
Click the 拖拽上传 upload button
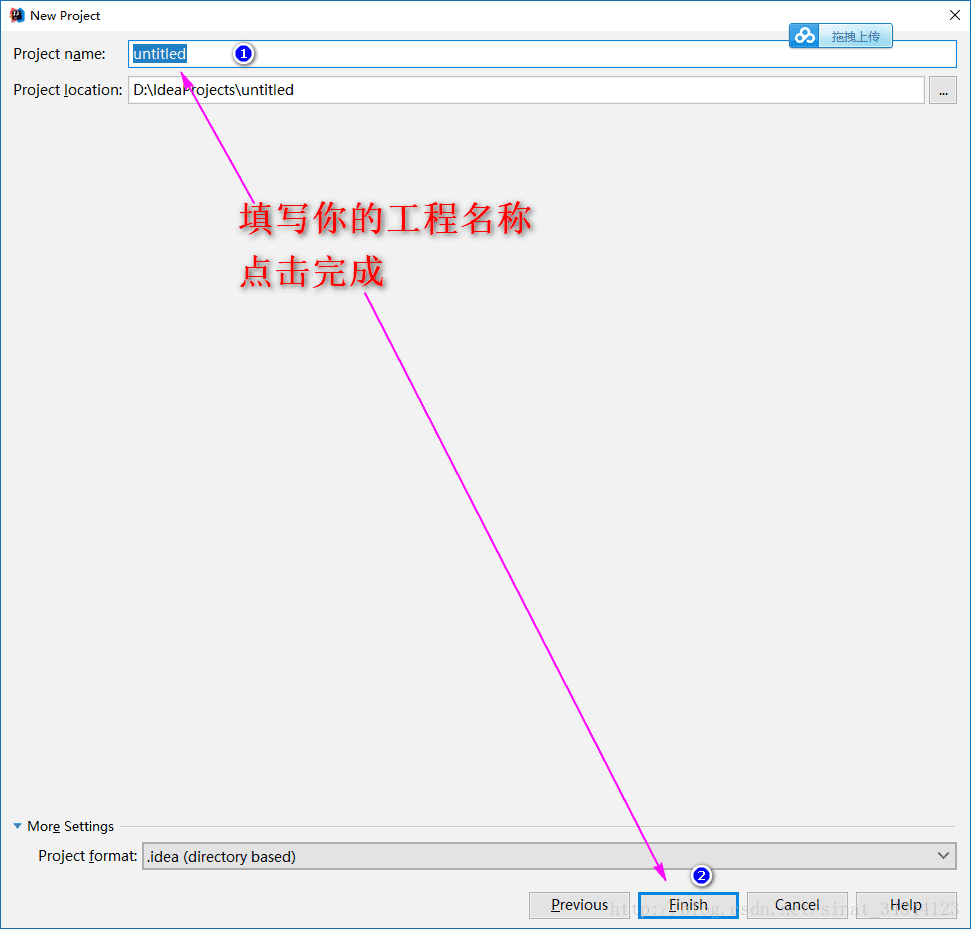click(x=857, y=35)
